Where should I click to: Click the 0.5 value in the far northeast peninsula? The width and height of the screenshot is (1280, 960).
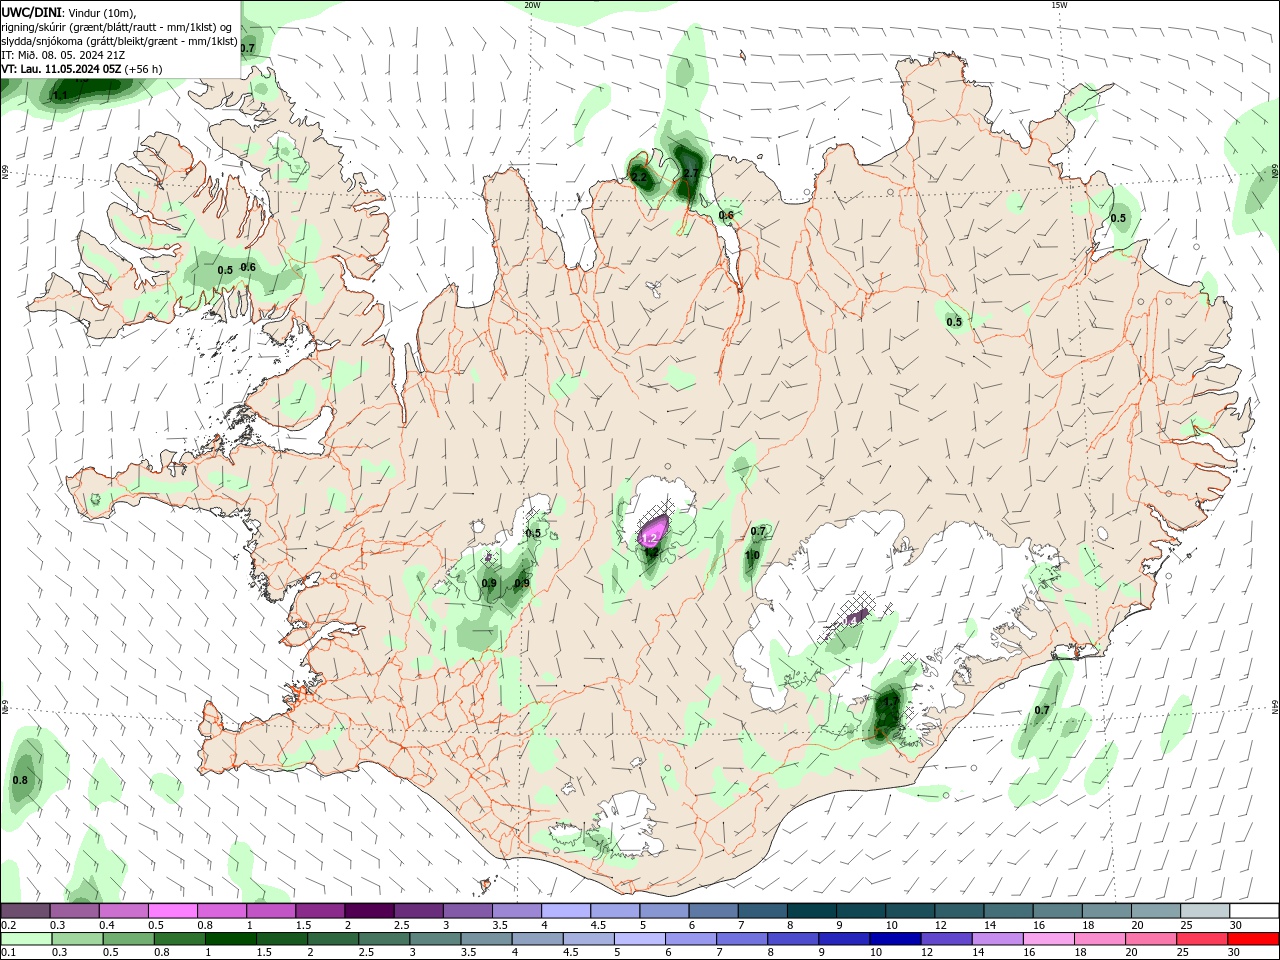[1118, 218]
